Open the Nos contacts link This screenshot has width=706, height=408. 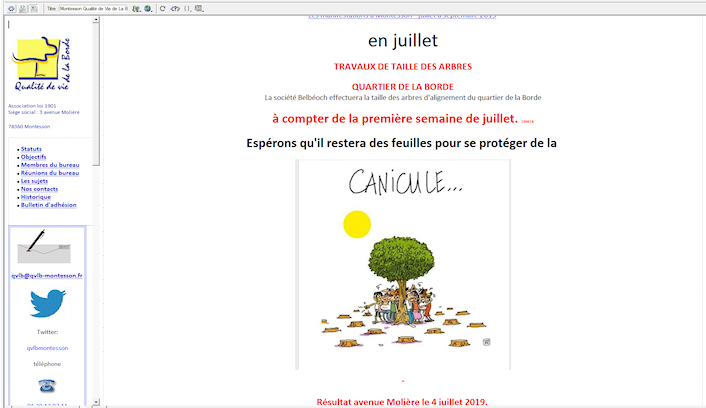(39, 189)
